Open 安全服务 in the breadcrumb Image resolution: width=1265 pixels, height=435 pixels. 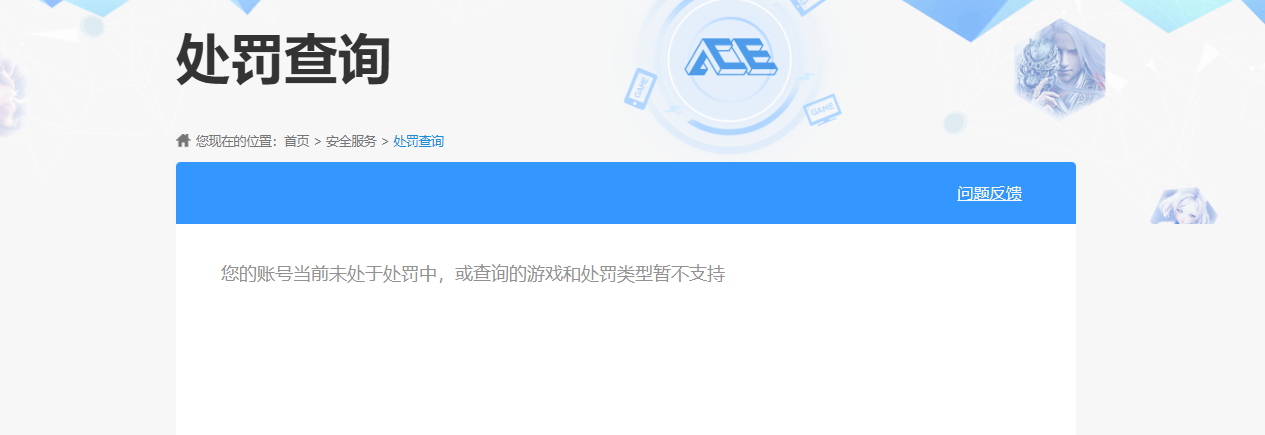click(351, 142)
